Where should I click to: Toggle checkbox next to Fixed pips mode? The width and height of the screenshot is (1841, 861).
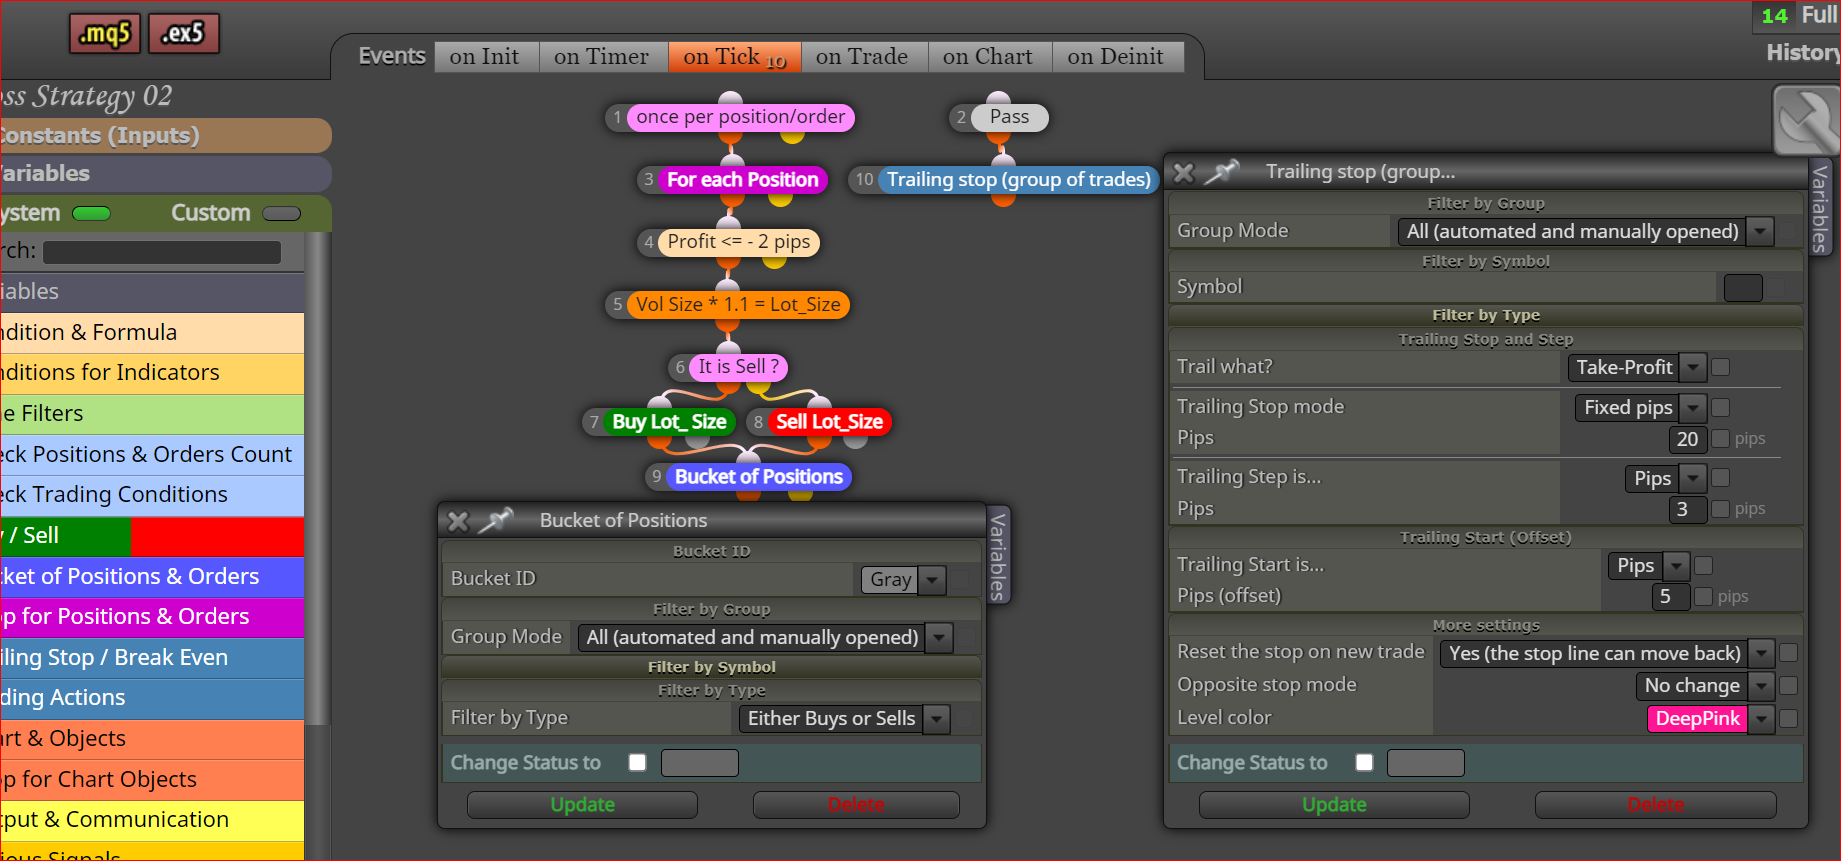point(1721,407)
